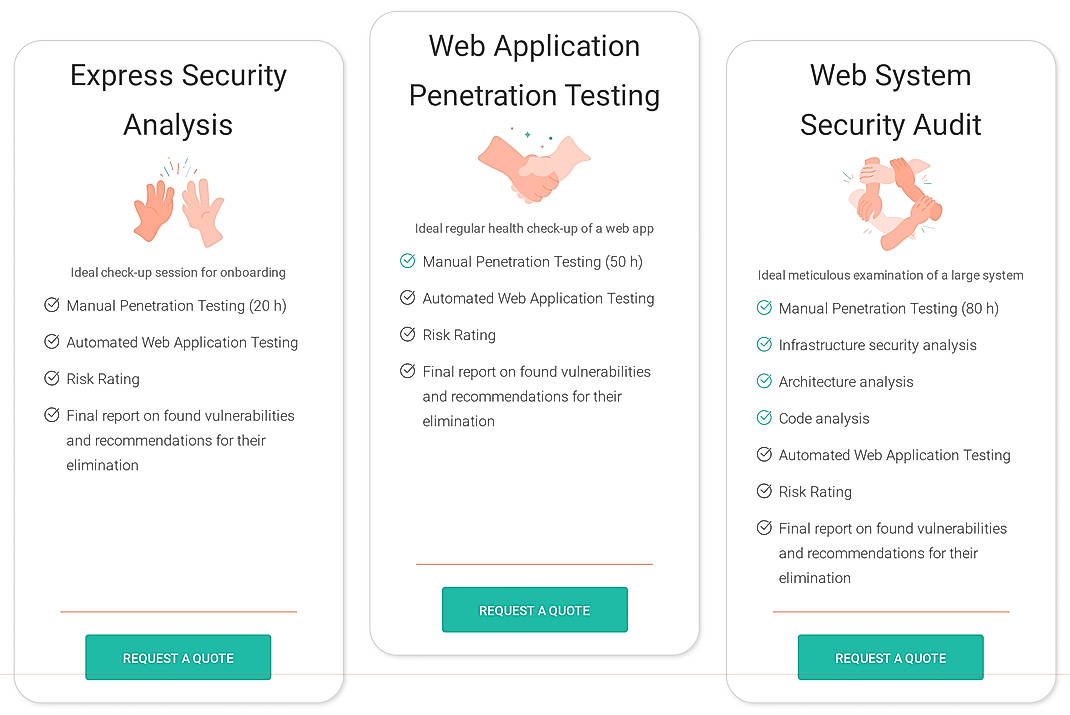The height and width of the screenshot is (715, 1070).
Task: Click REQUEST A QUOTE on Web System Security Audit
Action: coord(890,657)
